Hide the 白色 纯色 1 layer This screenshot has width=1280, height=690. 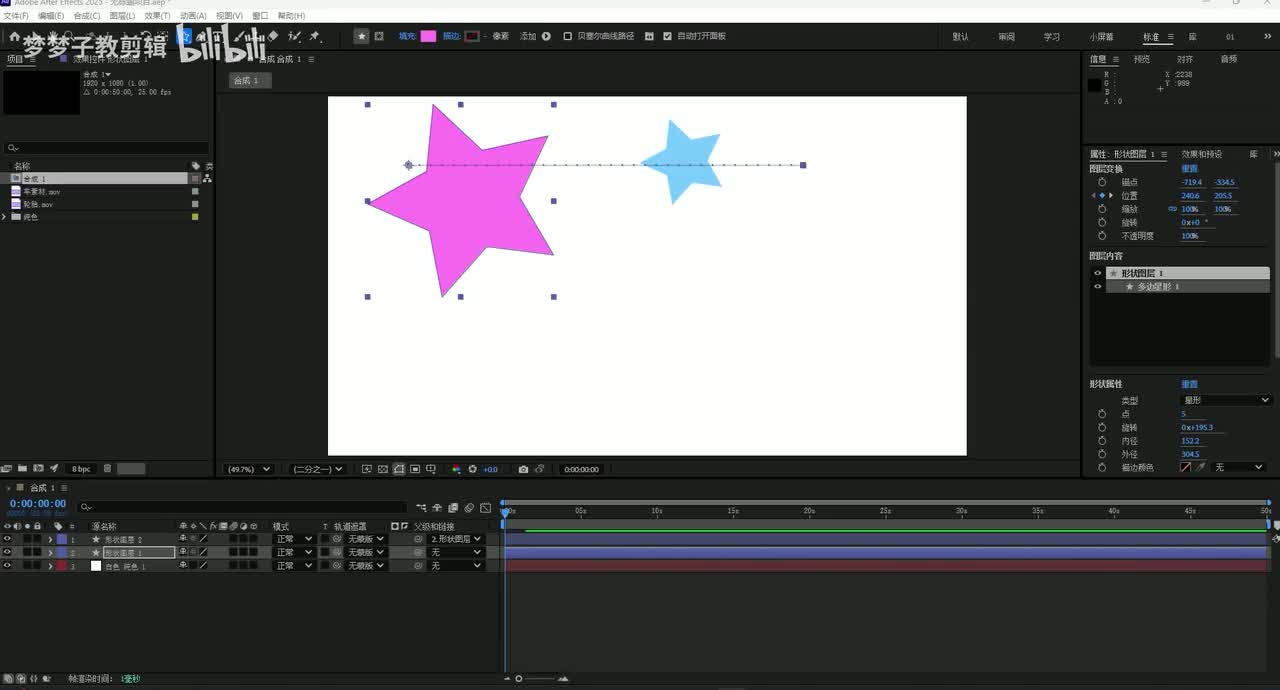(x=7, y=566)
